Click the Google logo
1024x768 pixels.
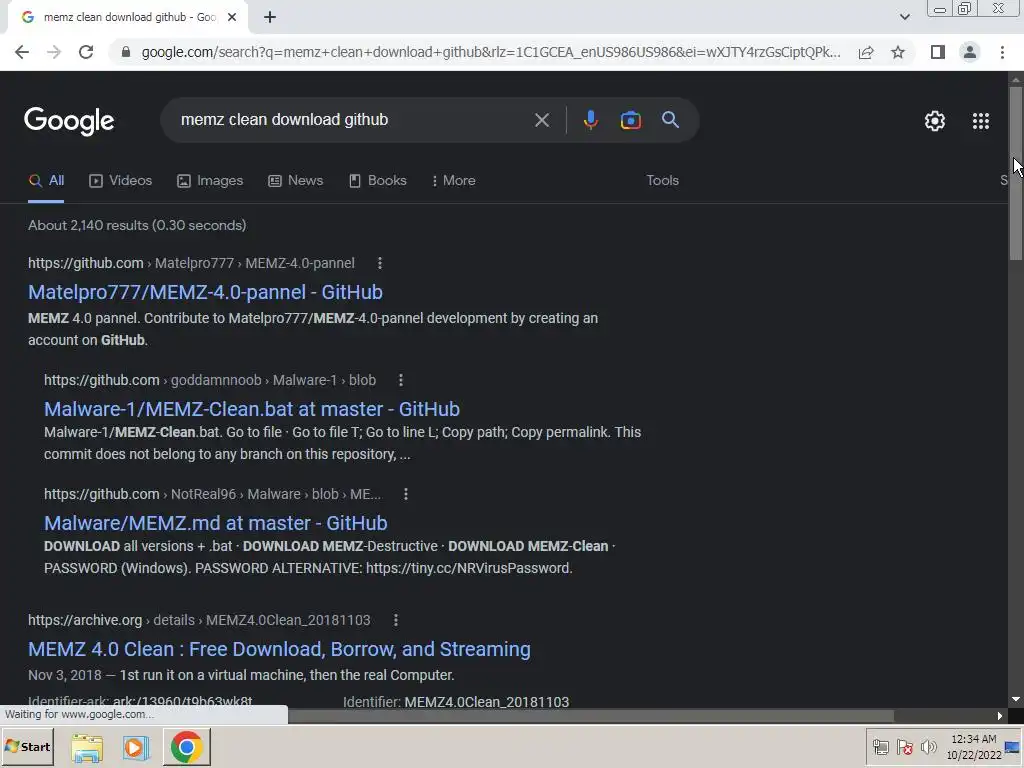[x=69, y=121]
